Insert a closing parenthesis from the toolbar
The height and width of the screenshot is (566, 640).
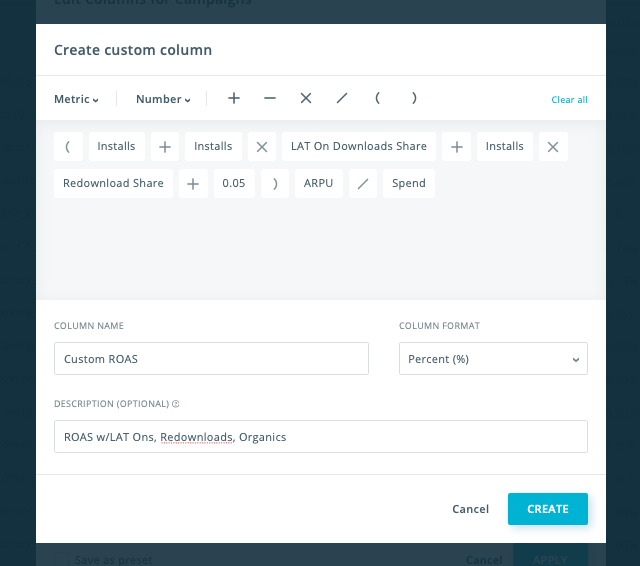point(414,98)
